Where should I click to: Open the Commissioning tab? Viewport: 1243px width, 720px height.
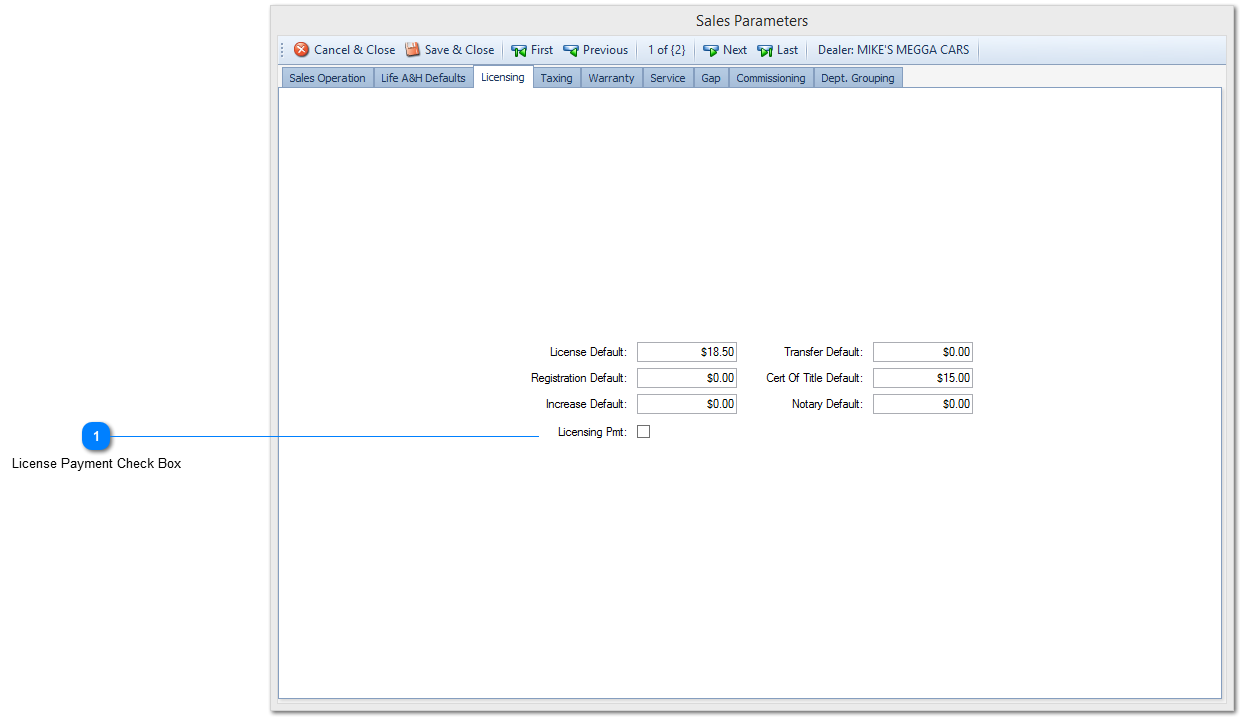pos(771,78)
